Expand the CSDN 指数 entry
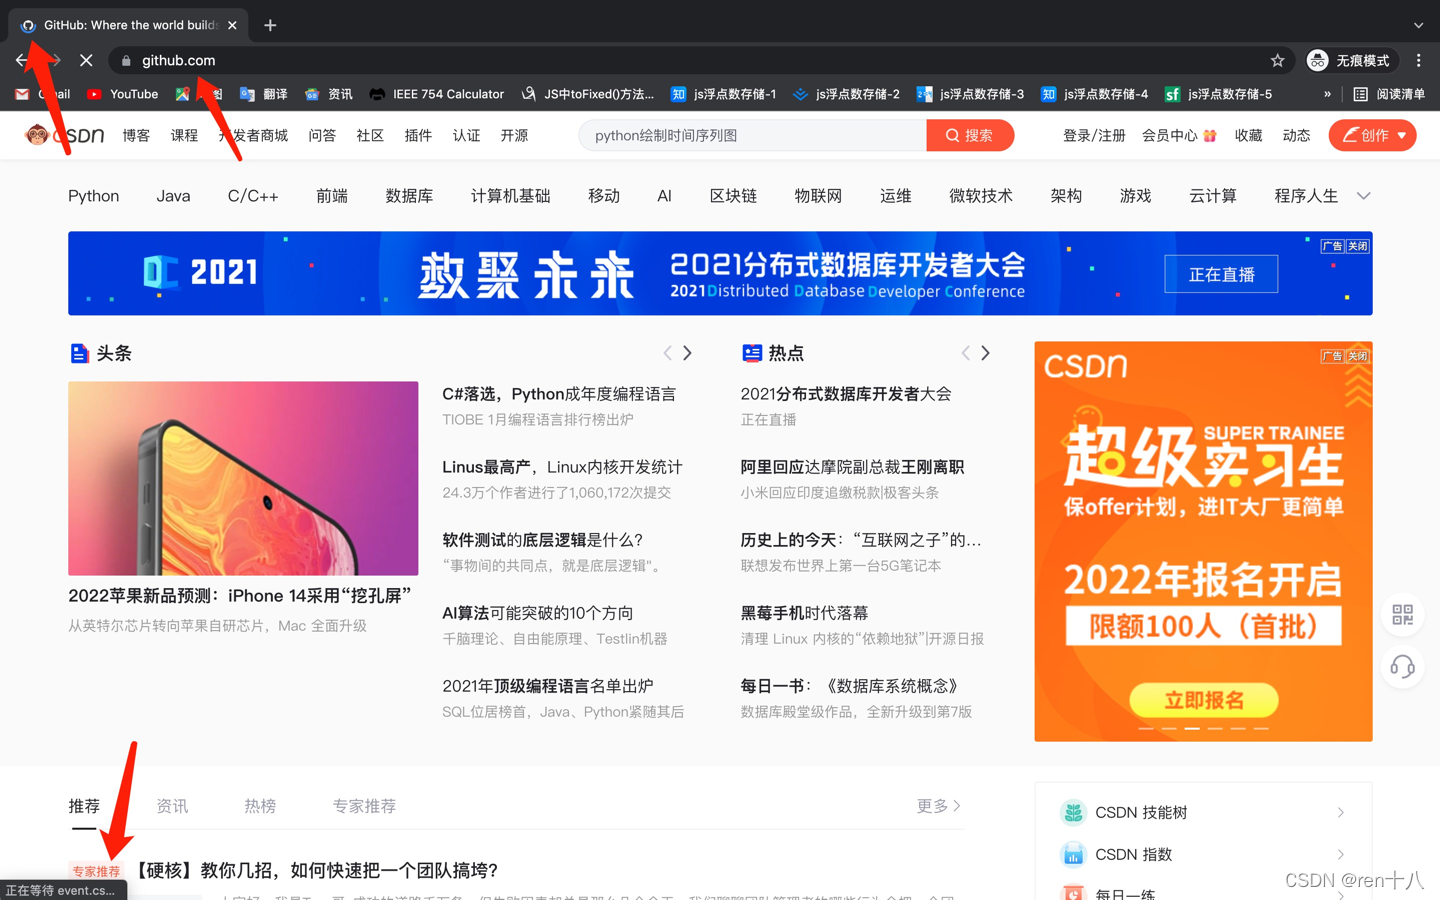 1203,855
